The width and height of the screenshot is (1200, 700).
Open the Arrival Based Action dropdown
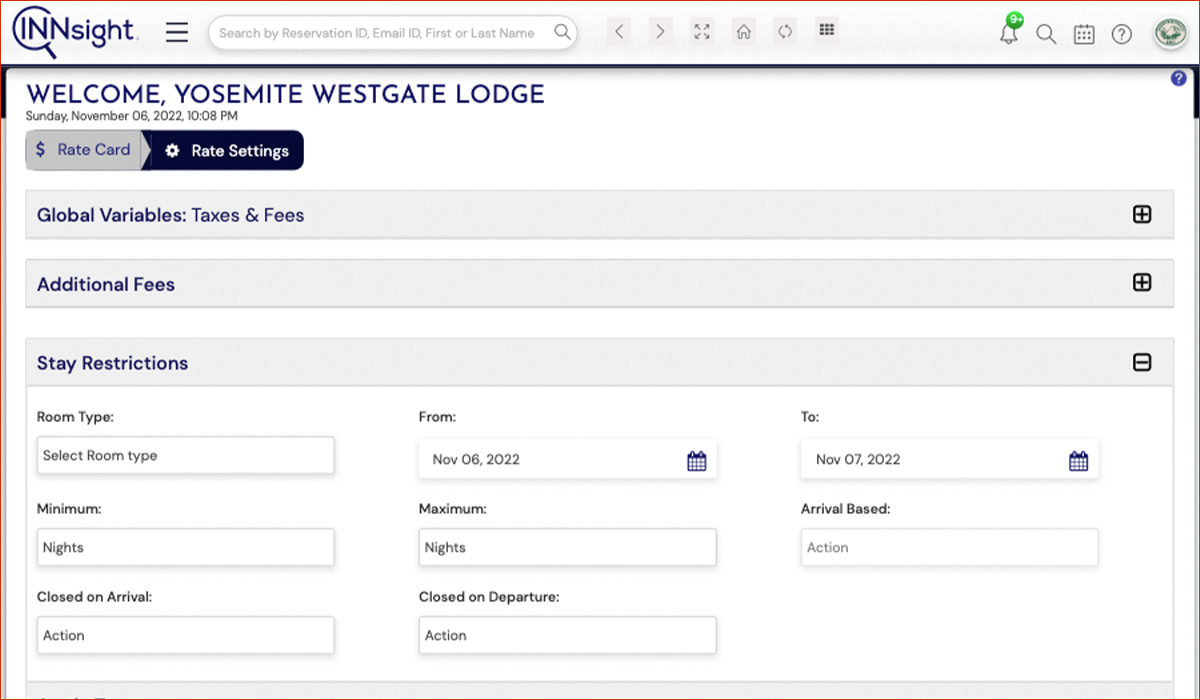click(x=949, y=547)
